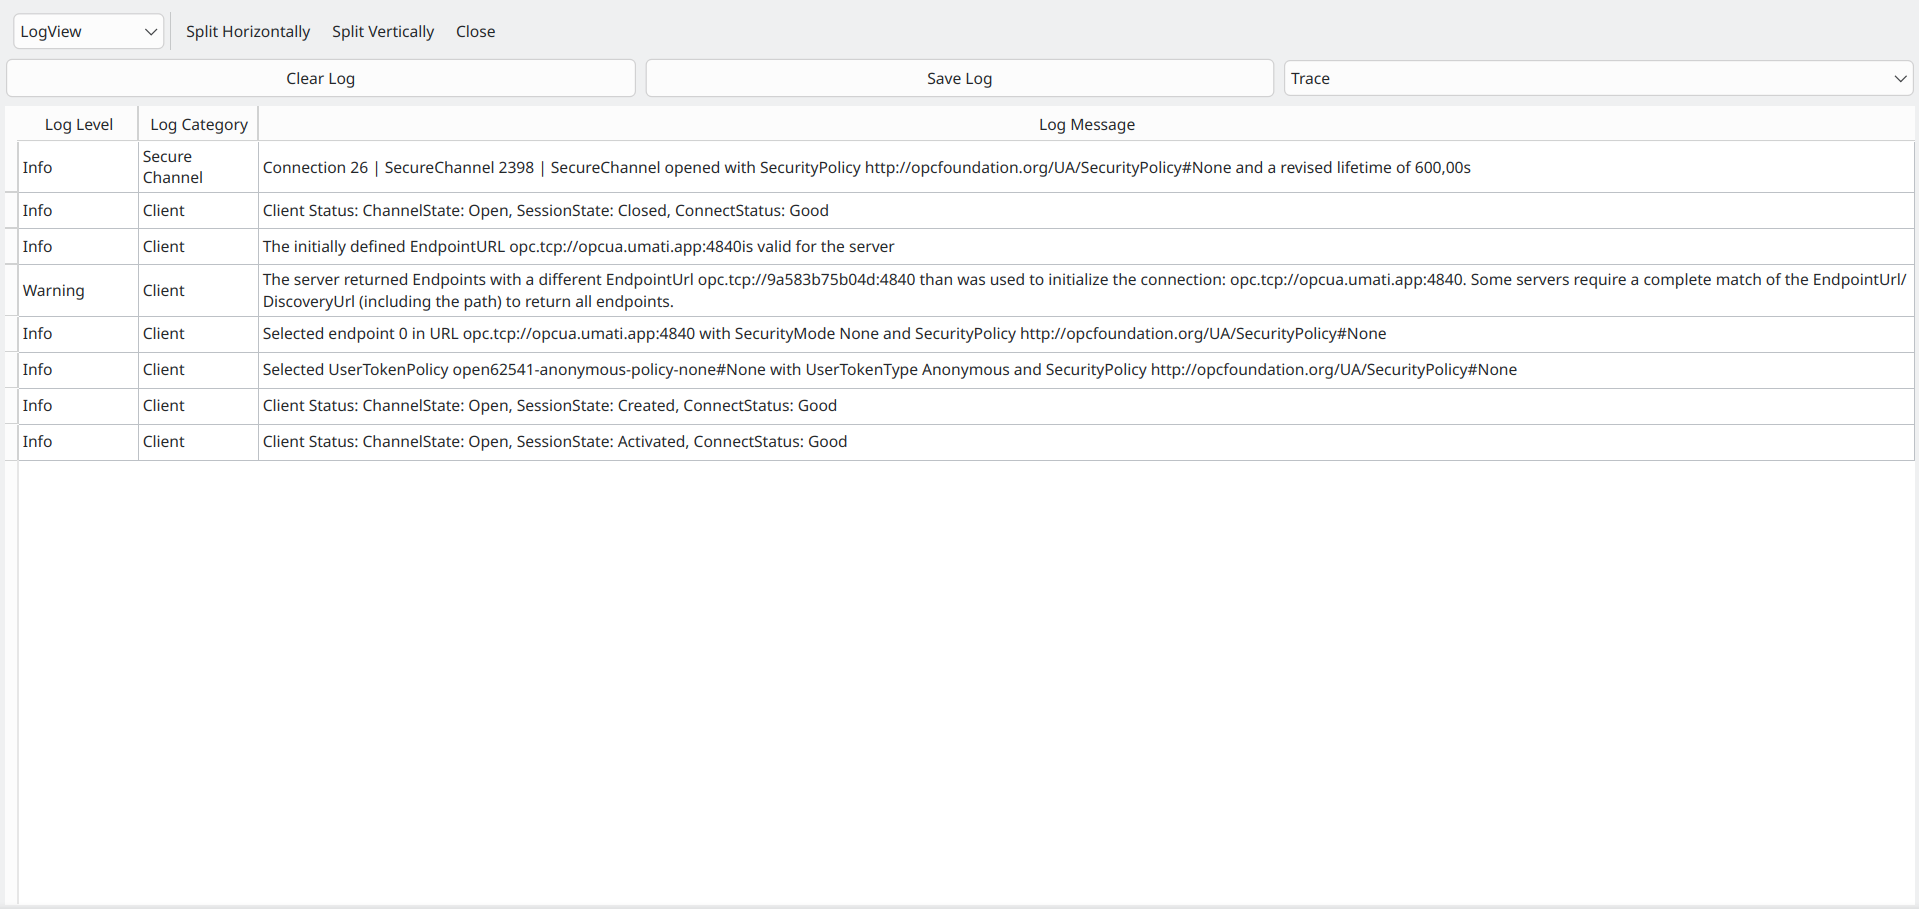The height and width of the screenshot is (909, 1919).
Task: Select the SecureChannel opened log message
Action: [866, 168]
